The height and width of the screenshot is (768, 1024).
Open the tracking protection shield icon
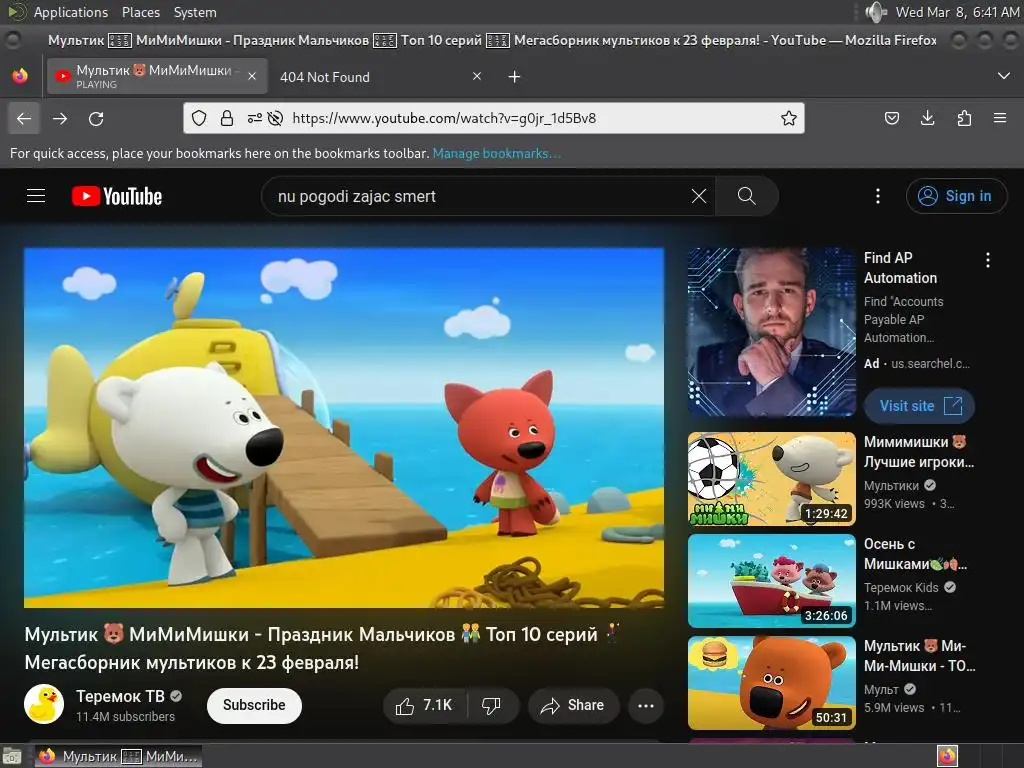tap(199, 118)
